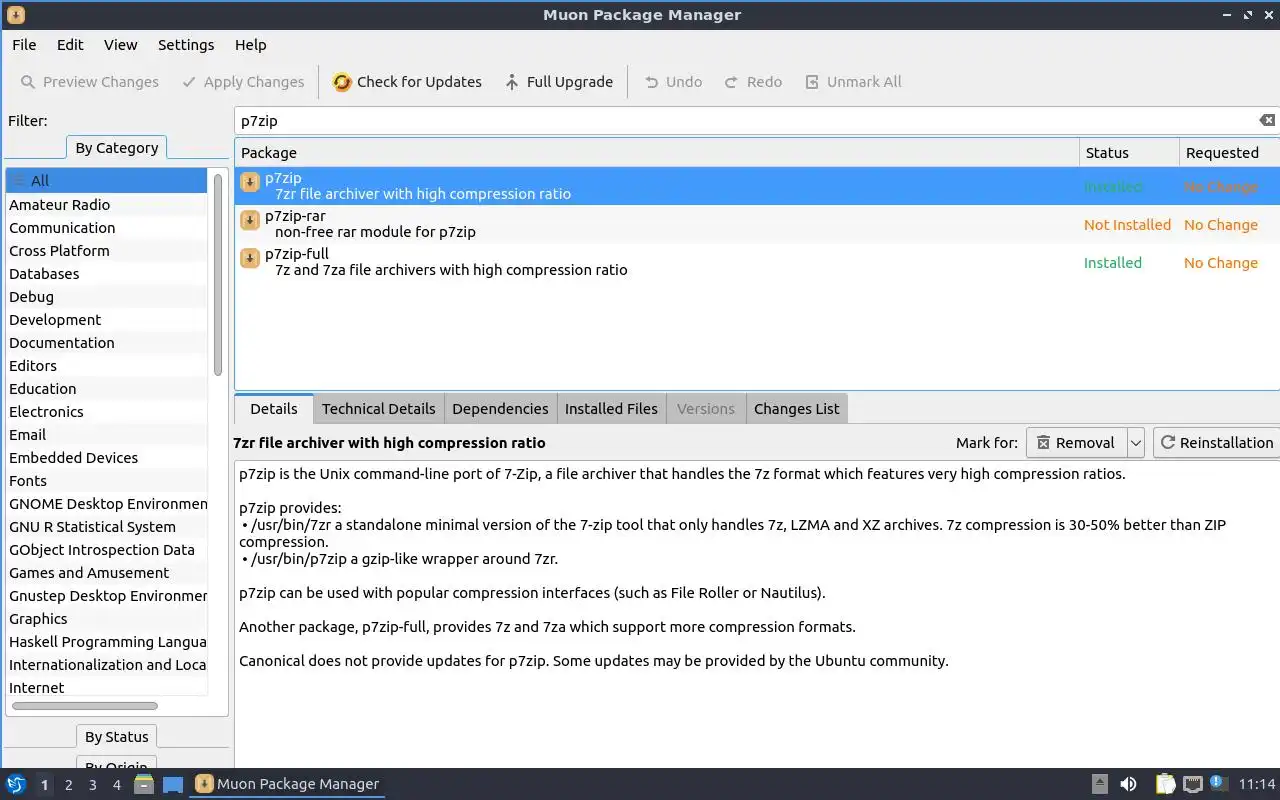Image resolution: width=1280 pixels, height=800 pixels.
Task: Click the Check for Updates button
Action: click(407, 82)
